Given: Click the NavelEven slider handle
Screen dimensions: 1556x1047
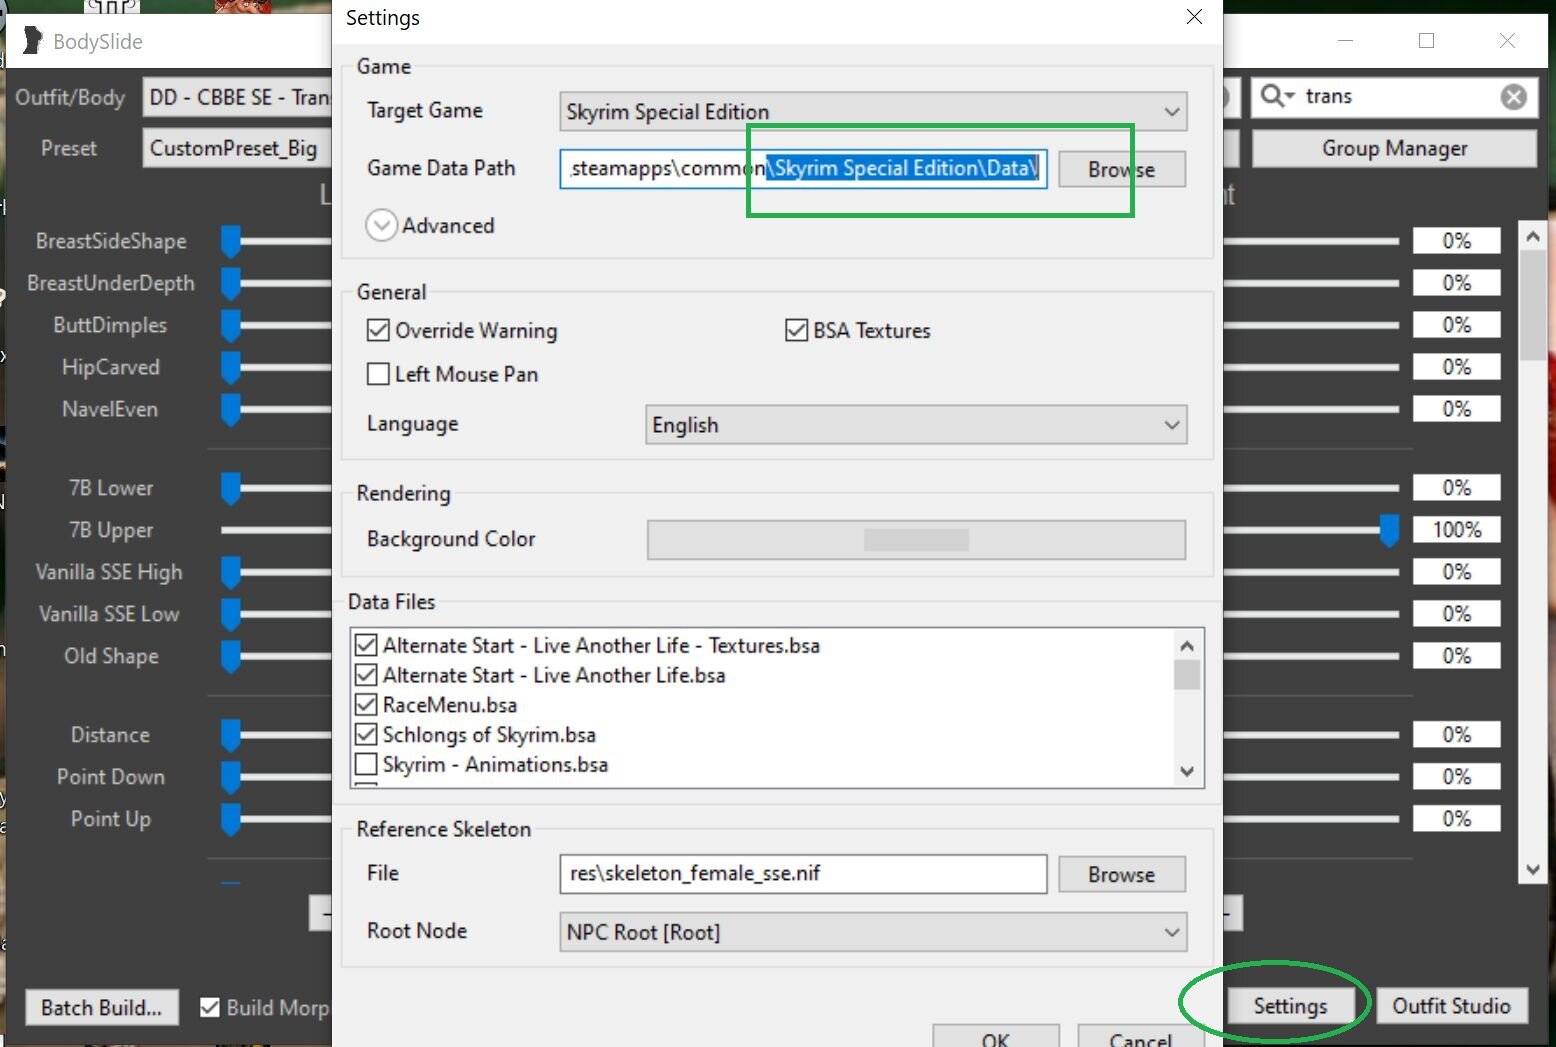Looking at the screenshot, I should coord(231,409).
